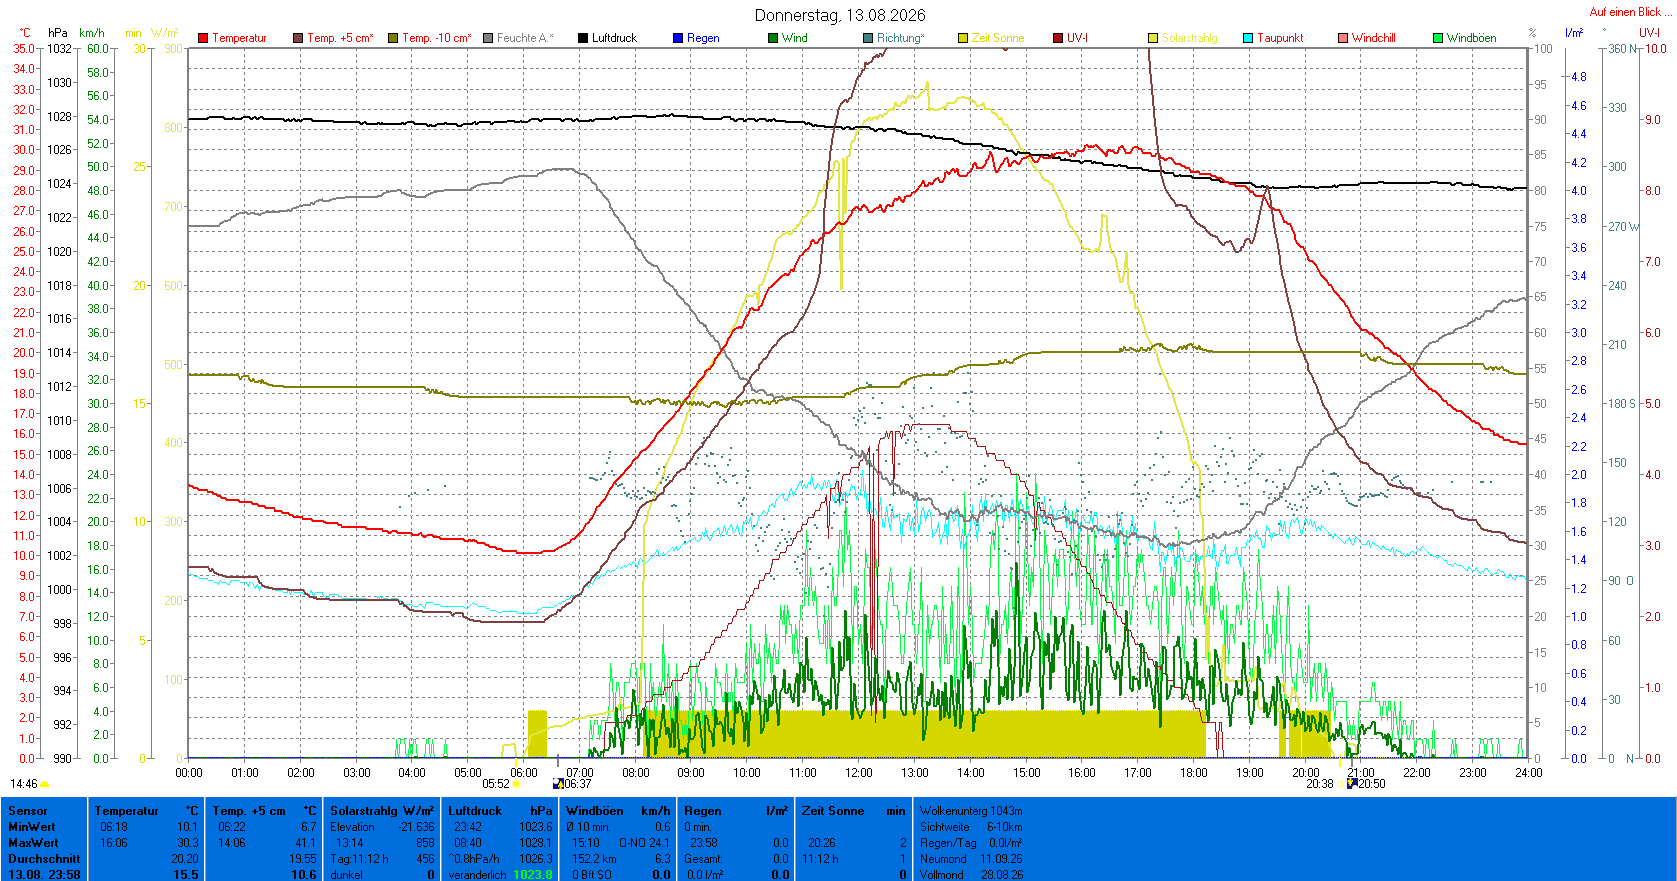The width and height of the screenshot is (1677, 881).
Task: Click the 'Sichtweite 6-10km' entry
Action: coord(971,827)
